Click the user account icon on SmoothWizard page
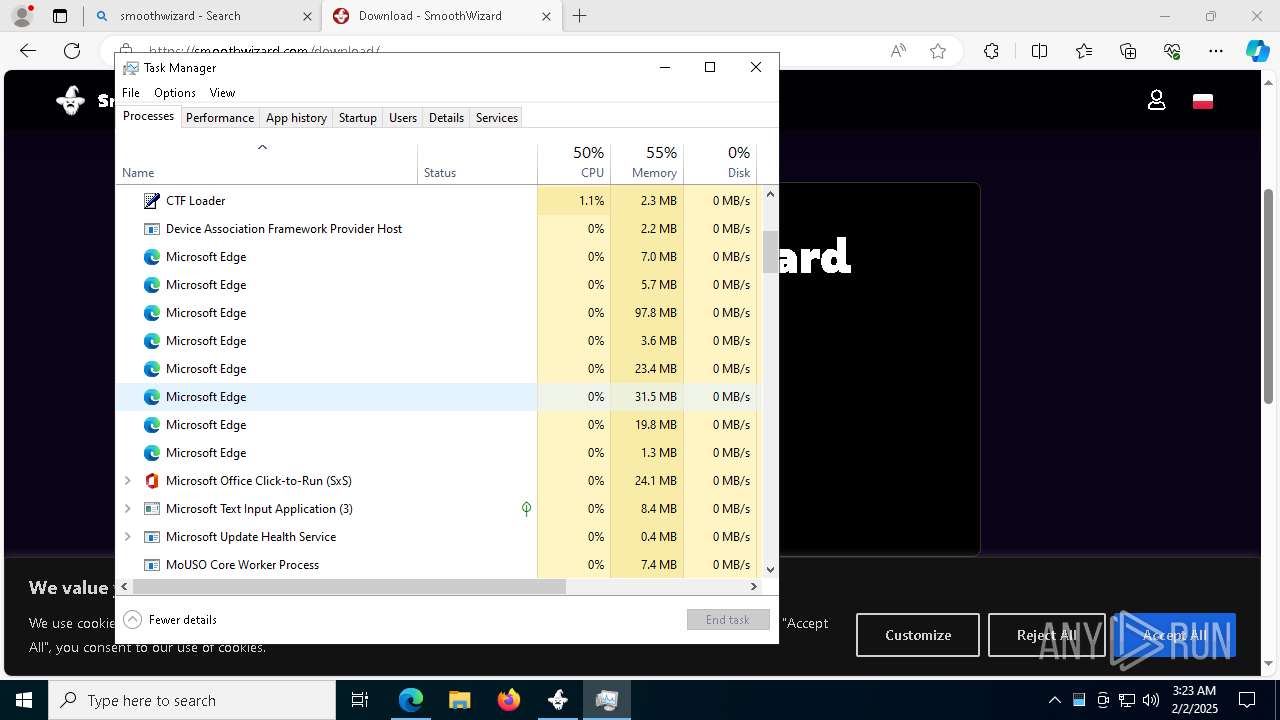This screenshot has width=1280, height=720. click(1157, 100)
